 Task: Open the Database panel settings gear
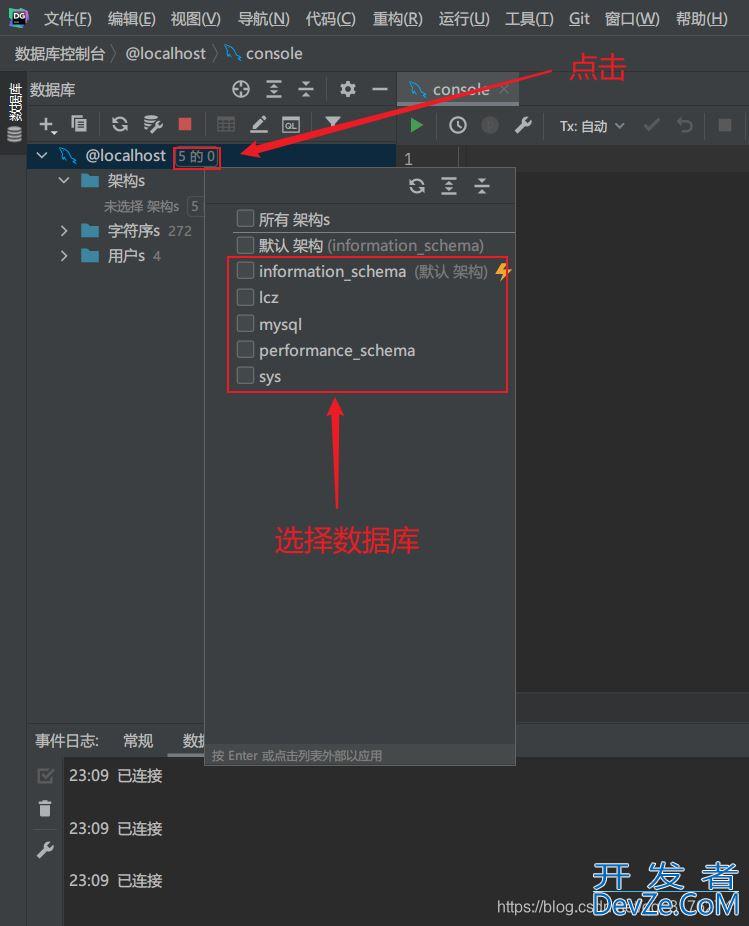pos(347,89)
